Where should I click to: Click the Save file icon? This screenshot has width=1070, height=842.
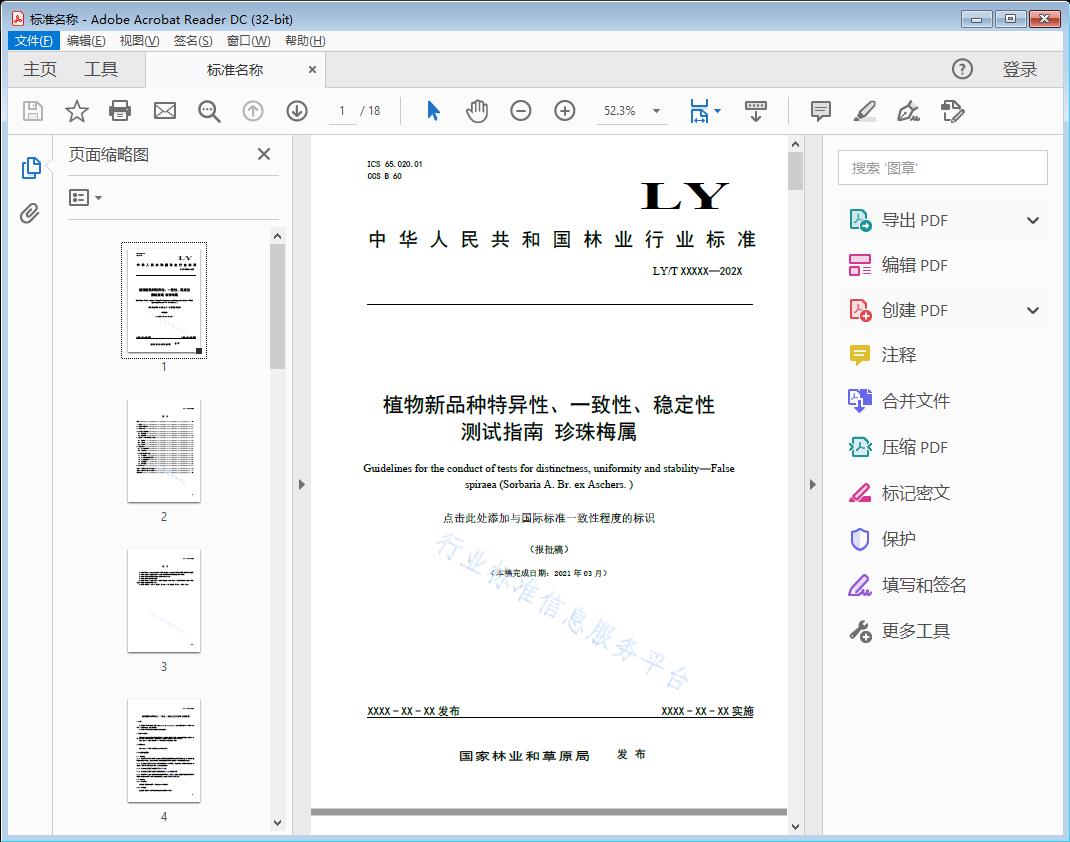pos(31,111)
